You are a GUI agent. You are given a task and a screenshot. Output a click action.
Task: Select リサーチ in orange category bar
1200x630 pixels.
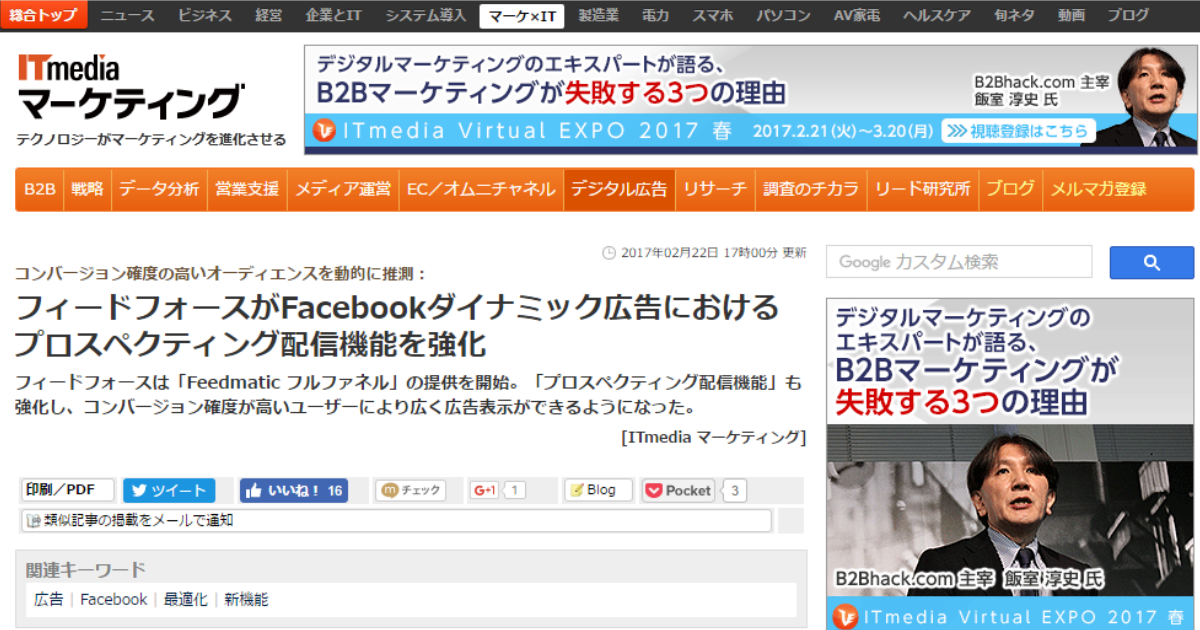coord(715,189)
